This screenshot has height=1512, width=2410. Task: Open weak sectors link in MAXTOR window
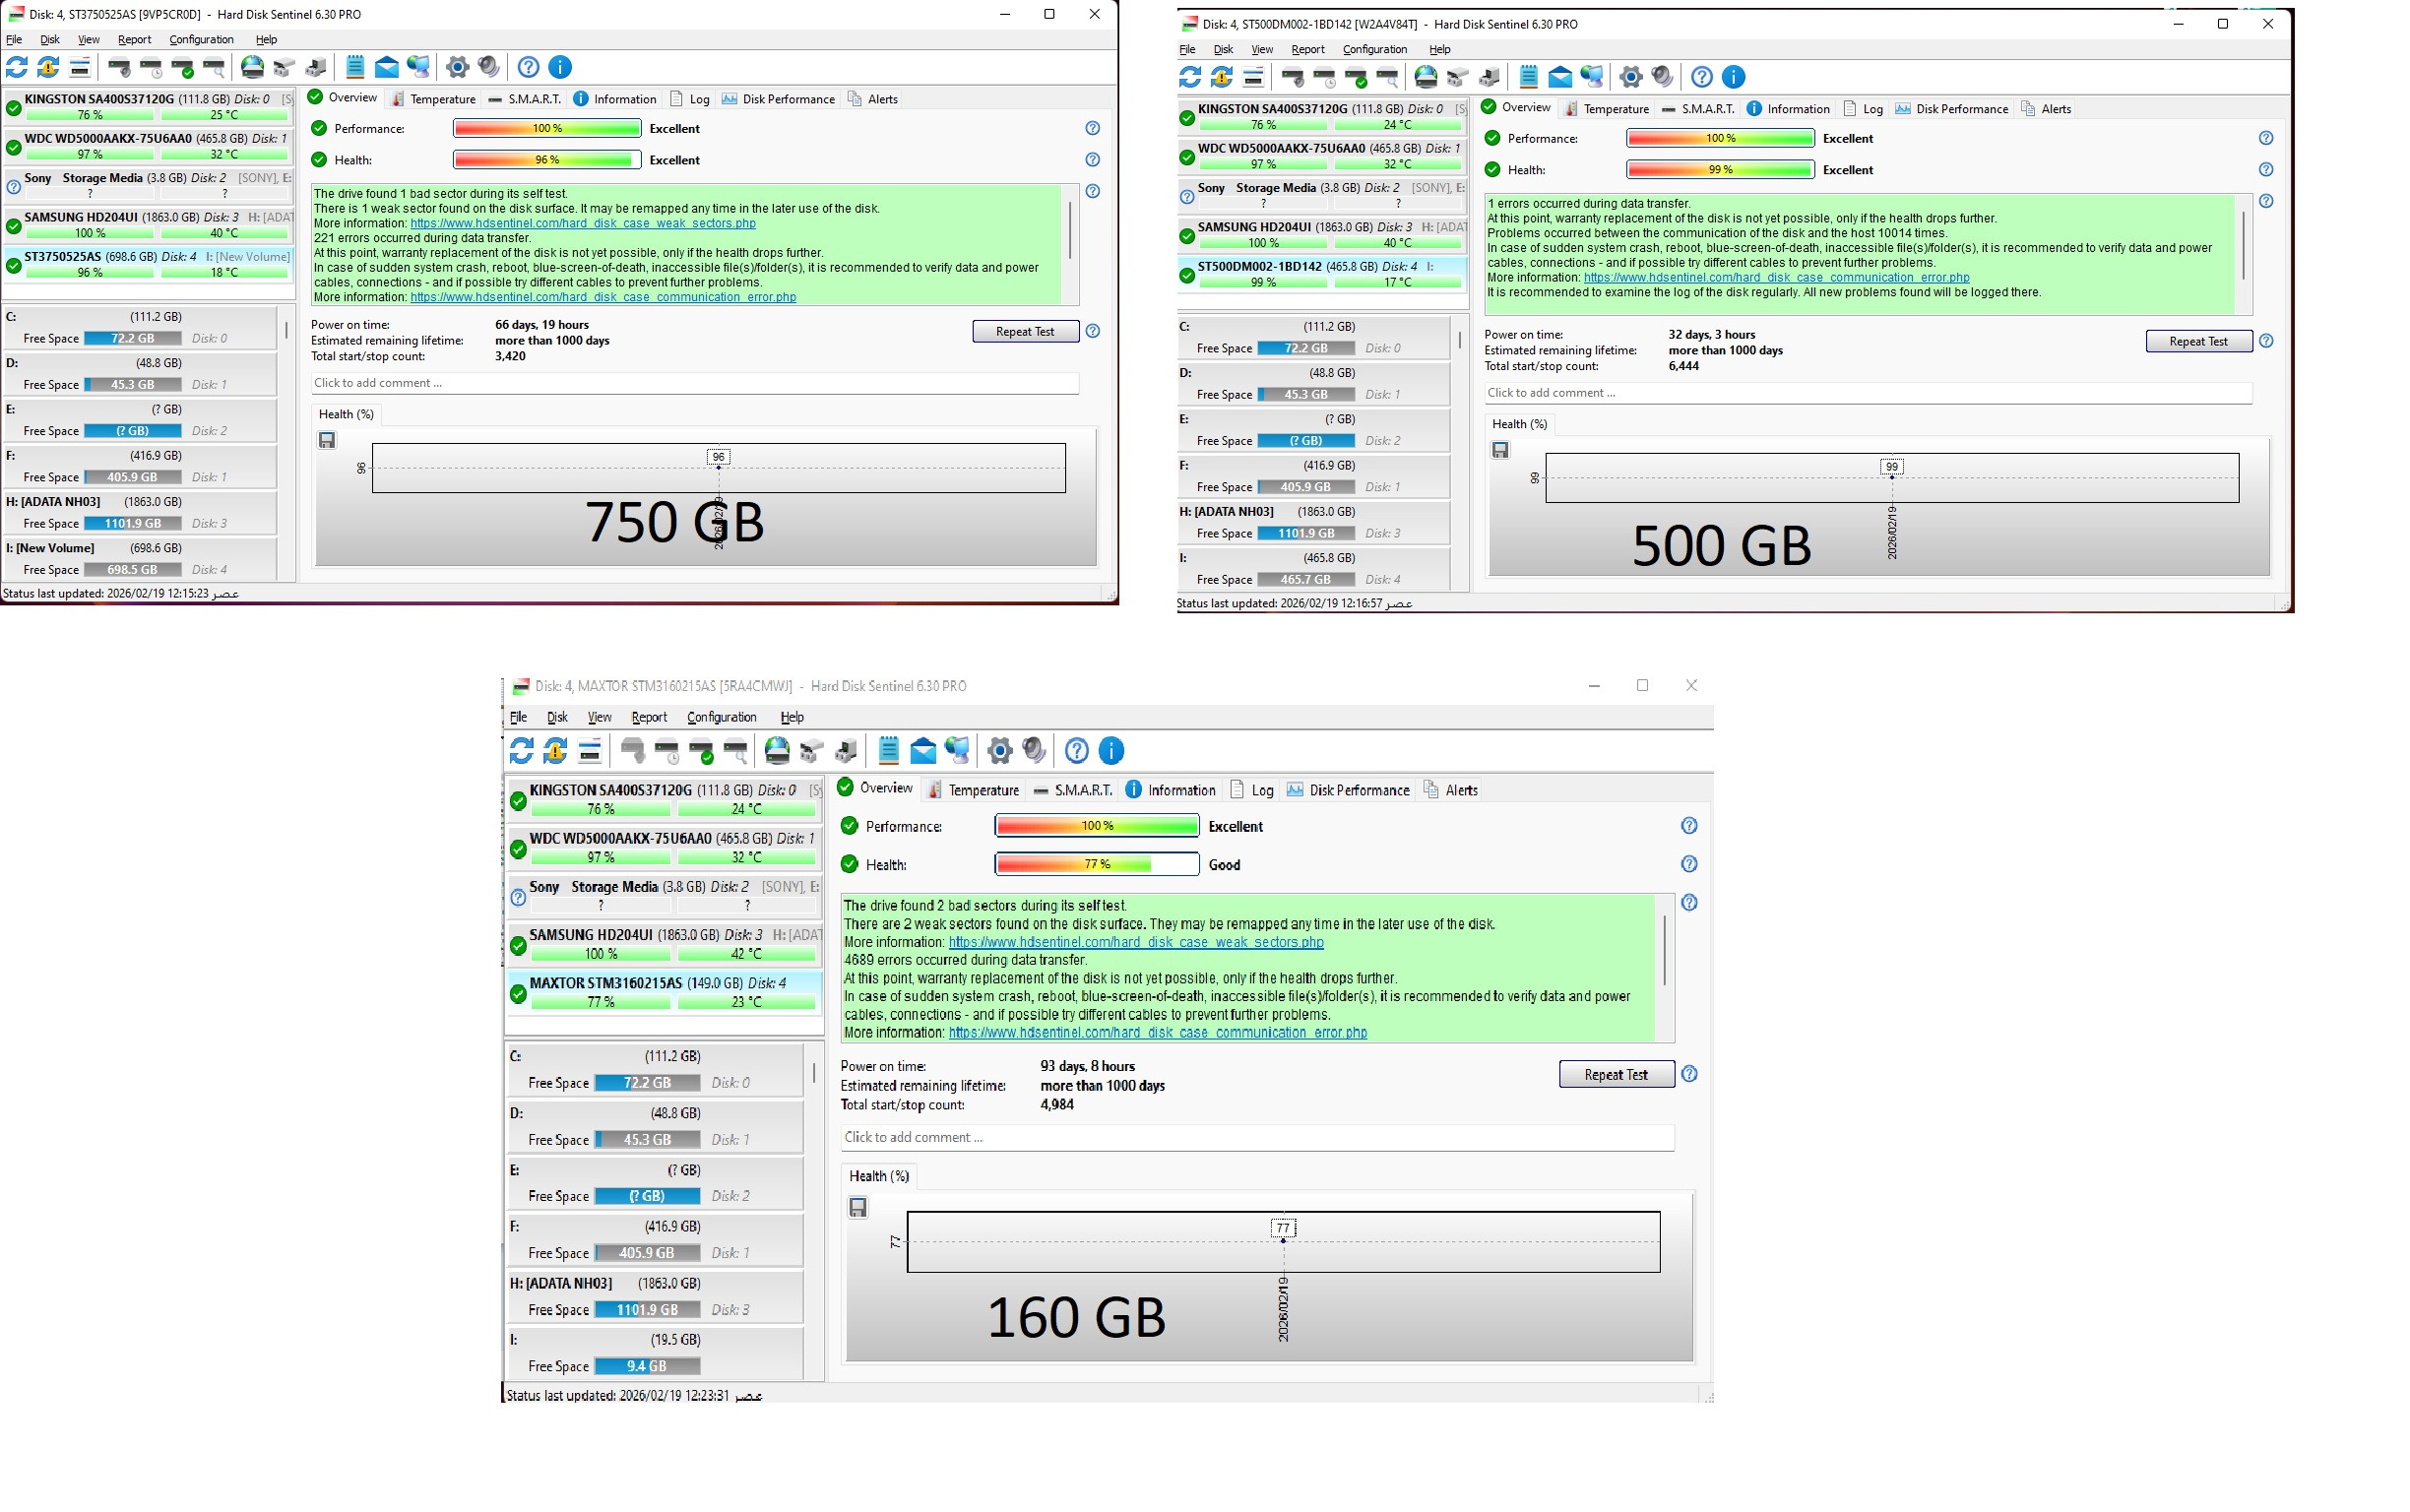coord(1135,942)
